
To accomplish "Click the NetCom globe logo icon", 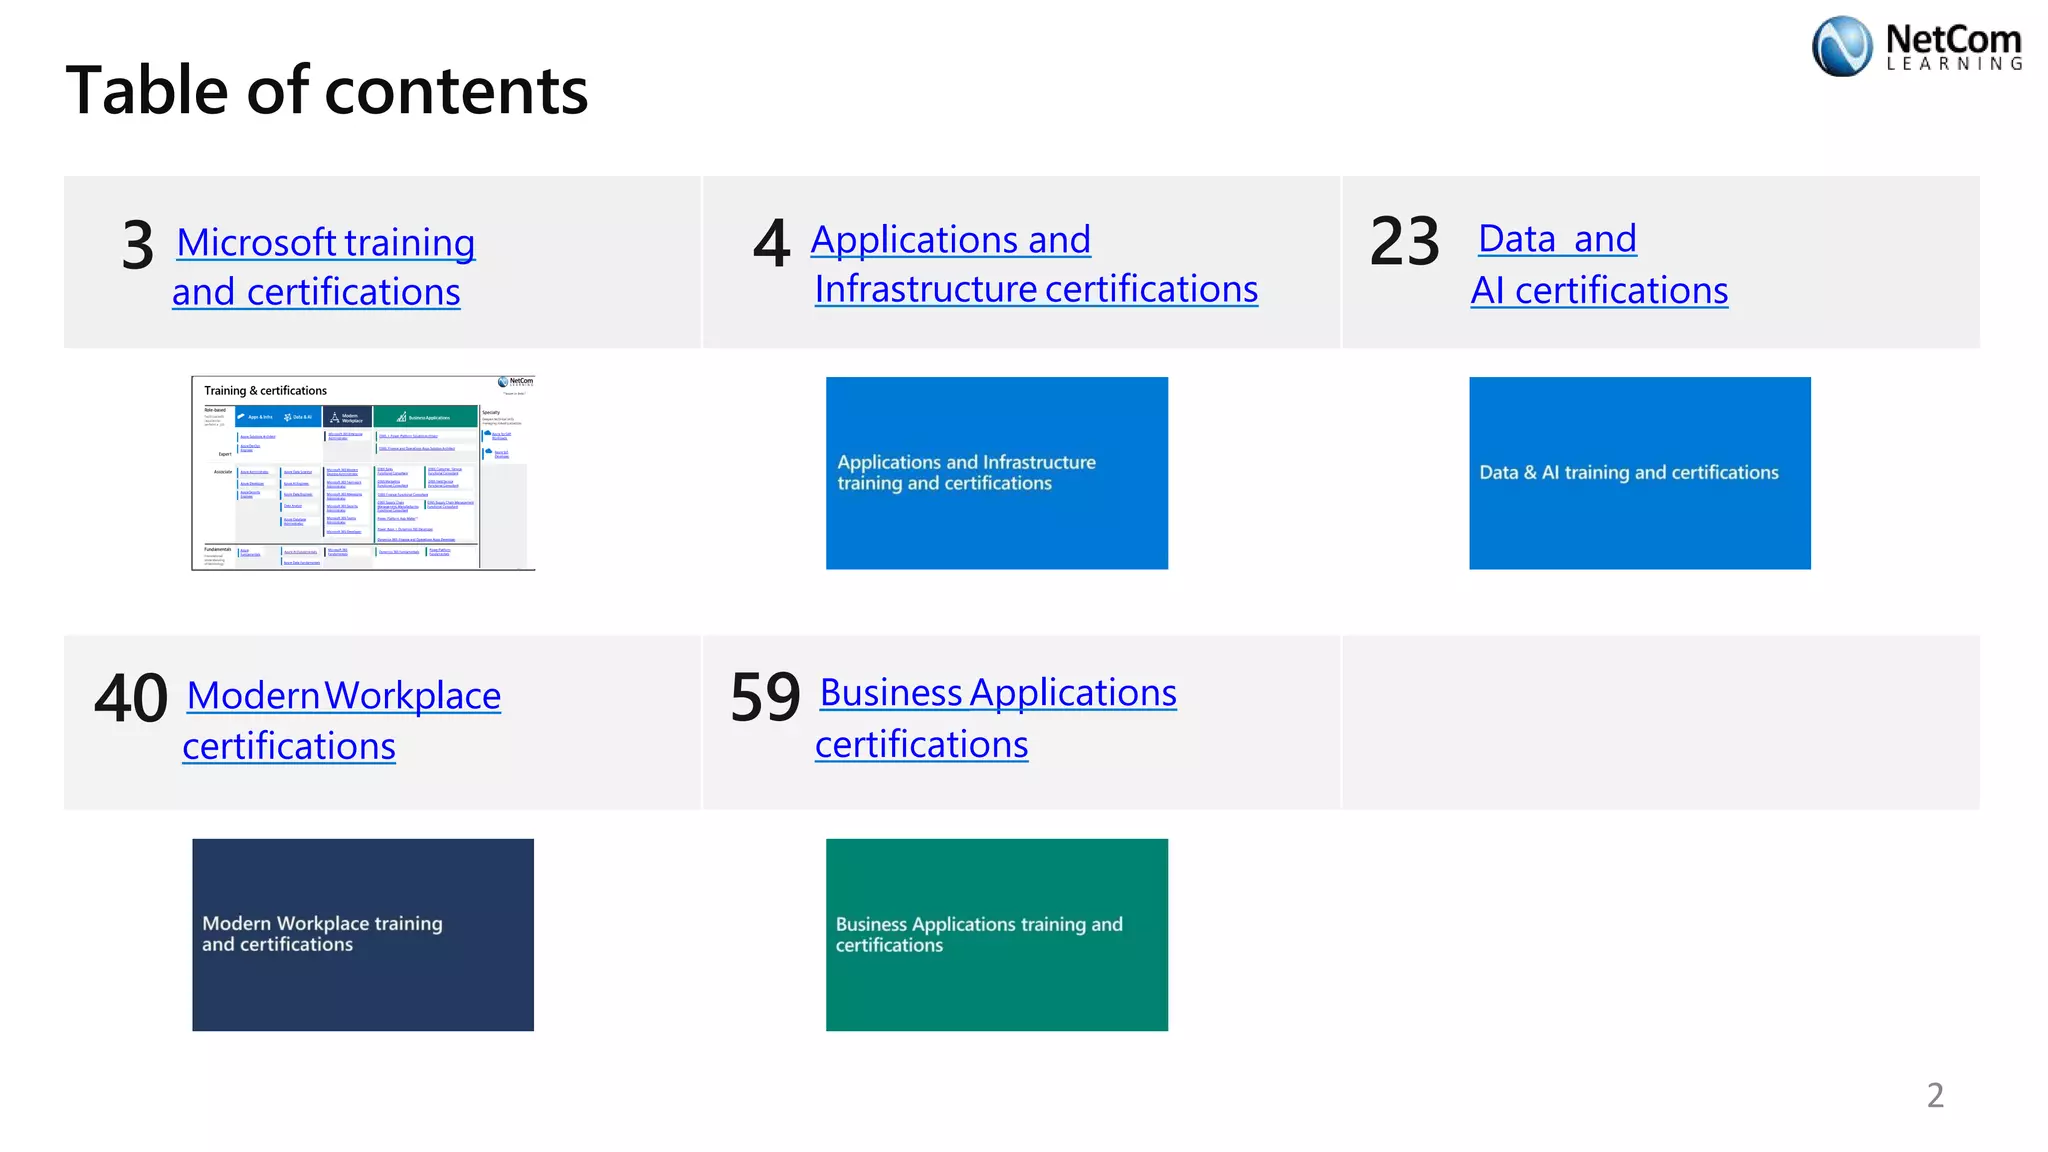I will 1841,47.
